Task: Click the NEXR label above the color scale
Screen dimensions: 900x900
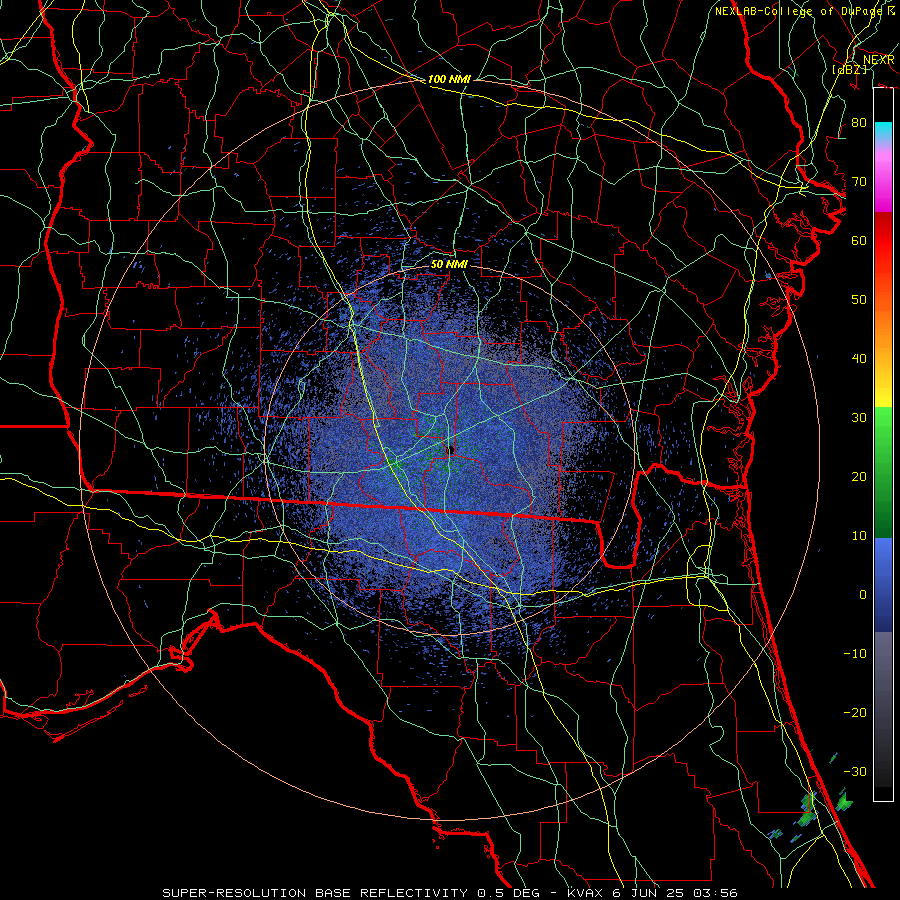Action: (x=878, y=60)
